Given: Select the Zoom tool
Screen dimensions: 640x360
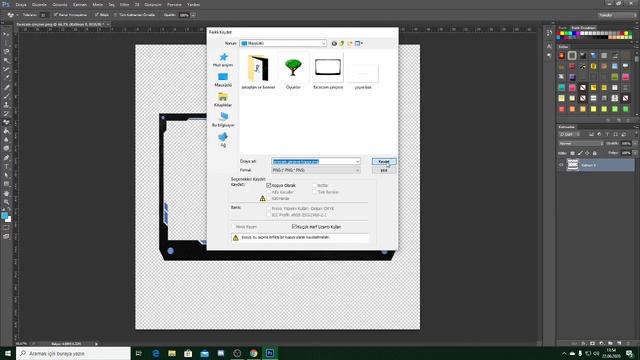Looking at the screenshot, I should pyautogui.click(x=6, y=202).
